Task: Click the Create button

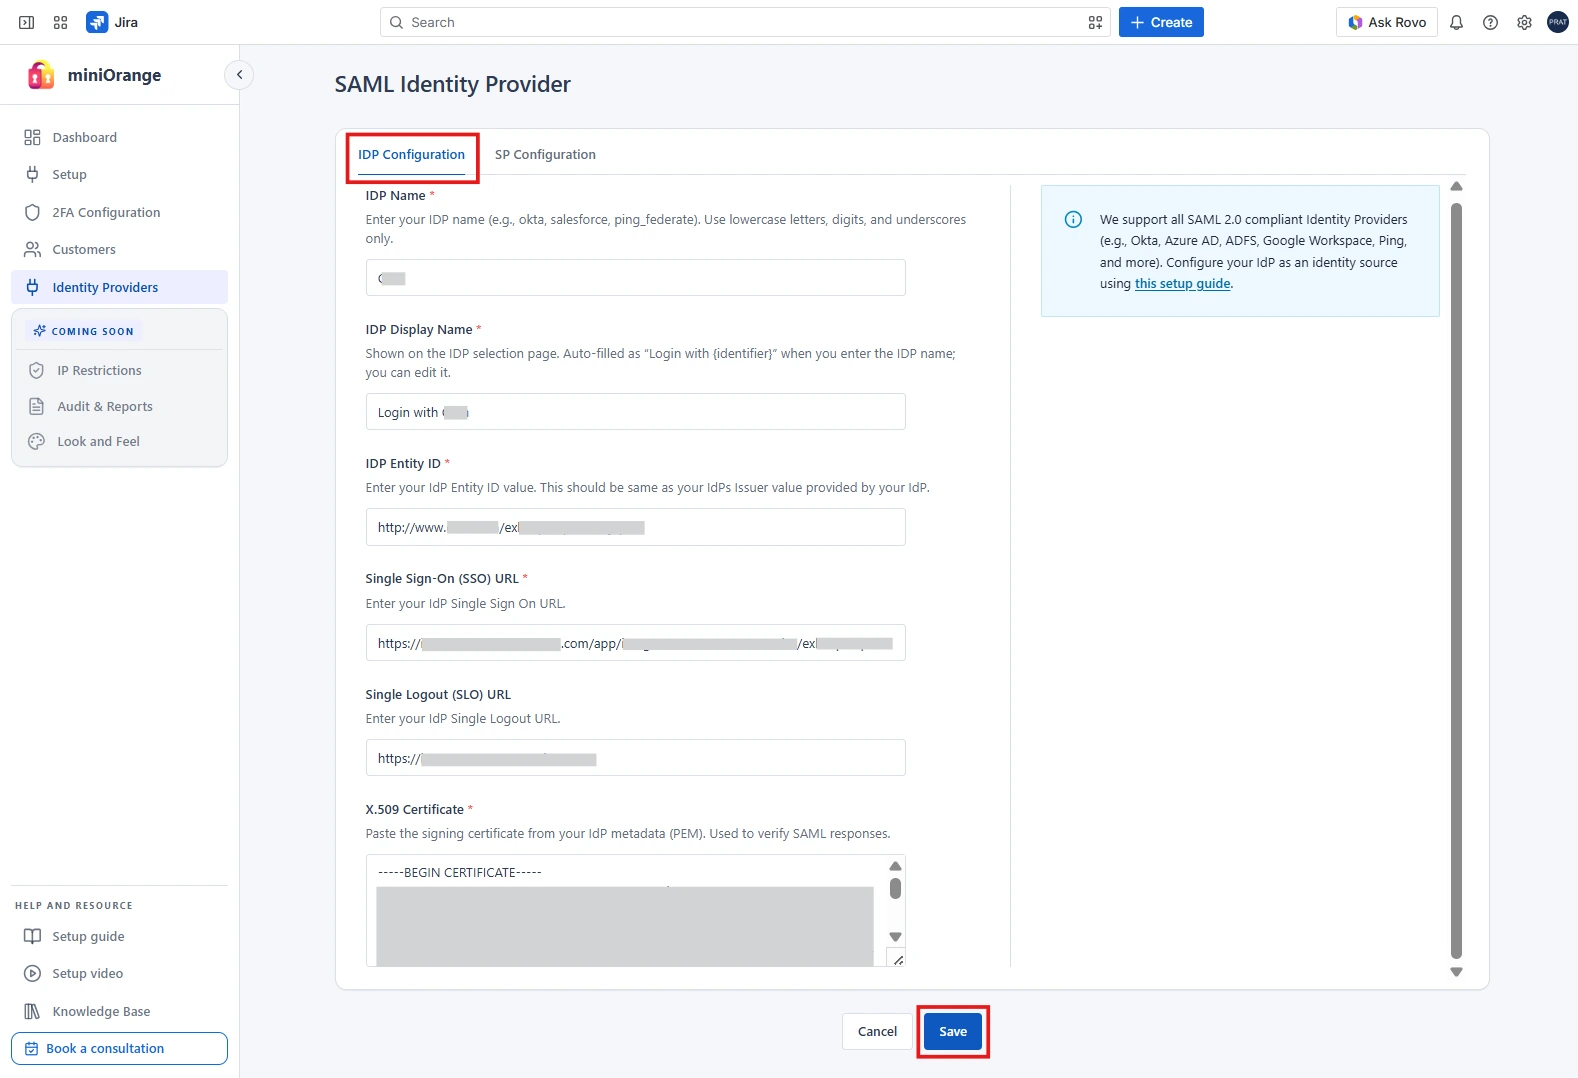Action: (x=1161, y=22)
